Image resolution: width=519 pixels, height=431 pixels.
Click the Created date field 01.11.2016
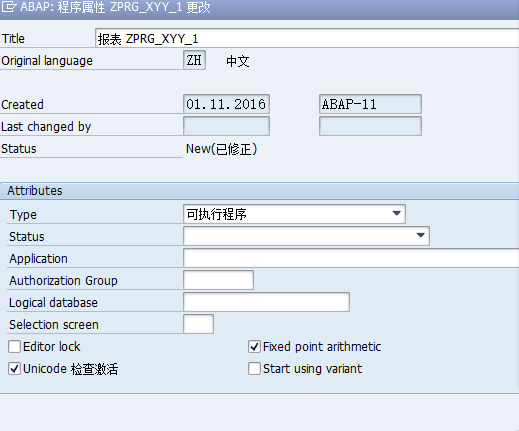(226, 104)
